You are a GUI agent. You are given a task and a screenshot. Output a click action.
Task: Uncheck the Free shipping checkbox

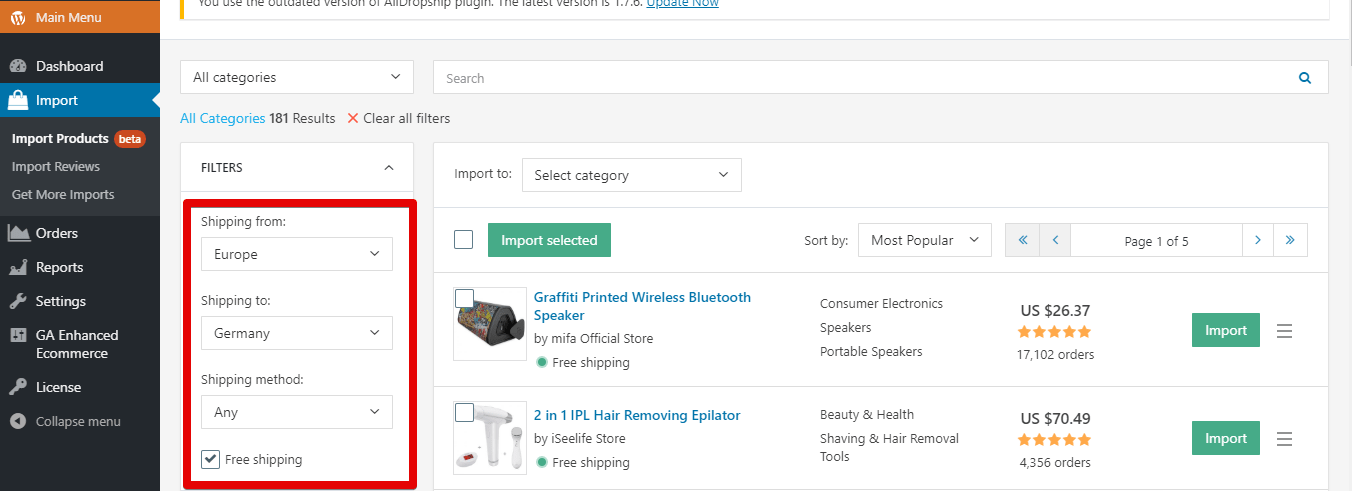tap(210, 459)
